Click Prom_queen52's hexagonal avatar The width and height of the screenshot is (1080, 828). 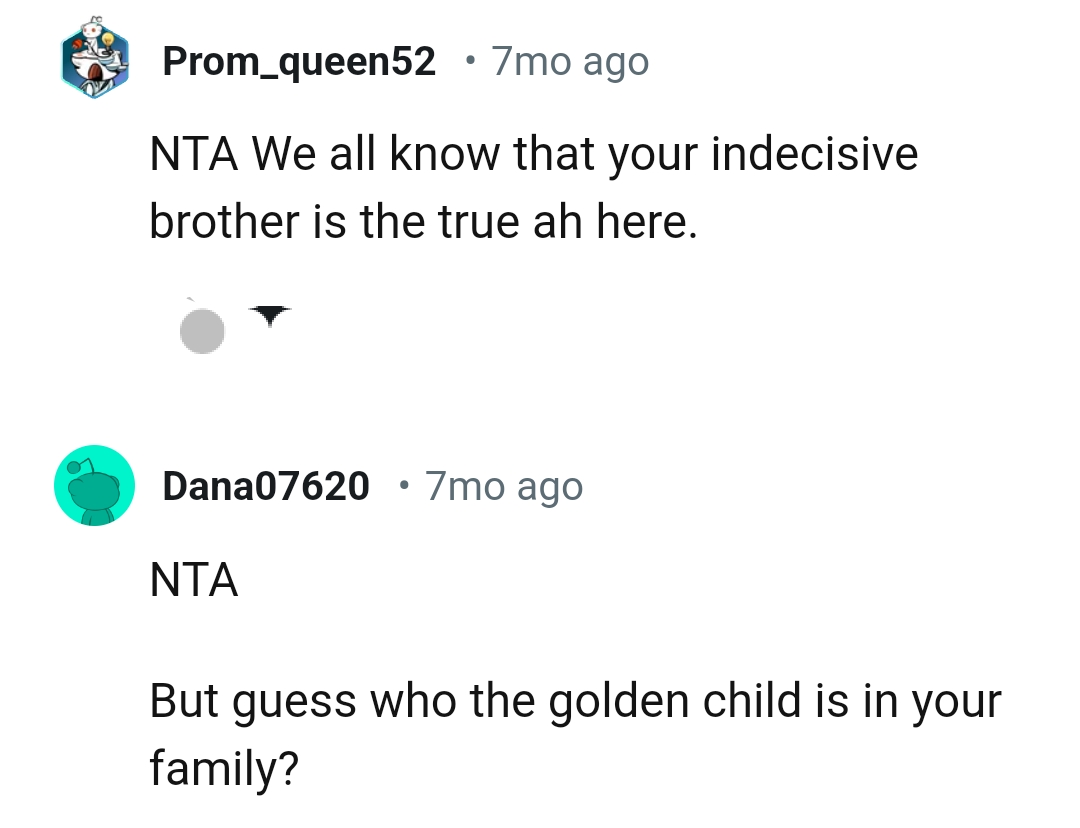point(95,60)
